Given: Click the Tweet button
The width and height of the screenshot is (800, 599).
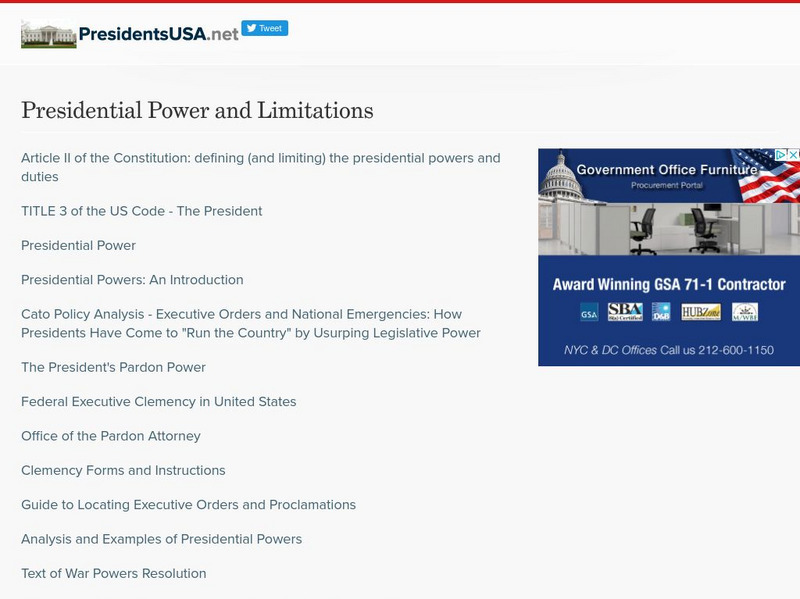Looking at the screenshot, I should click(x=265, y=28).
